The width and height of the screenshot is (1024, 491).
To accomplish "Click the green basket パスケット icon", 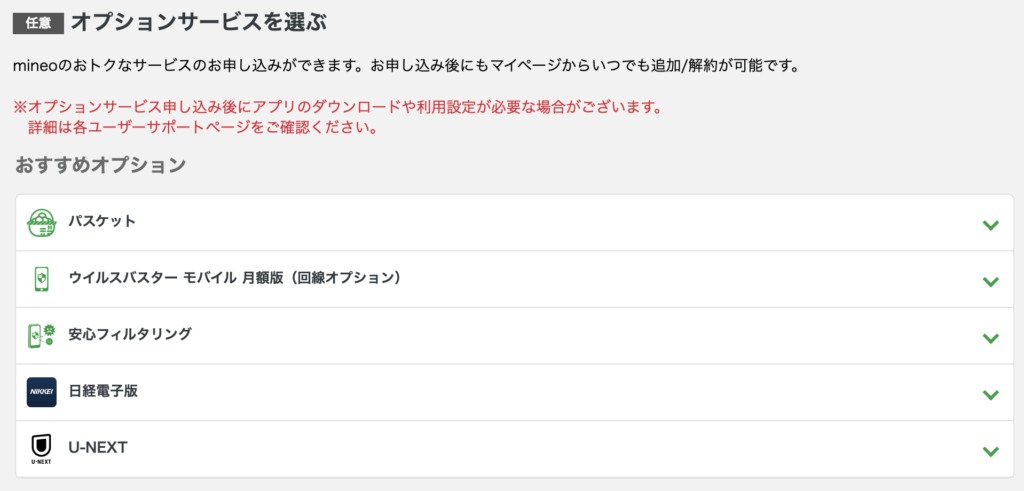I will tap(41, 223).
